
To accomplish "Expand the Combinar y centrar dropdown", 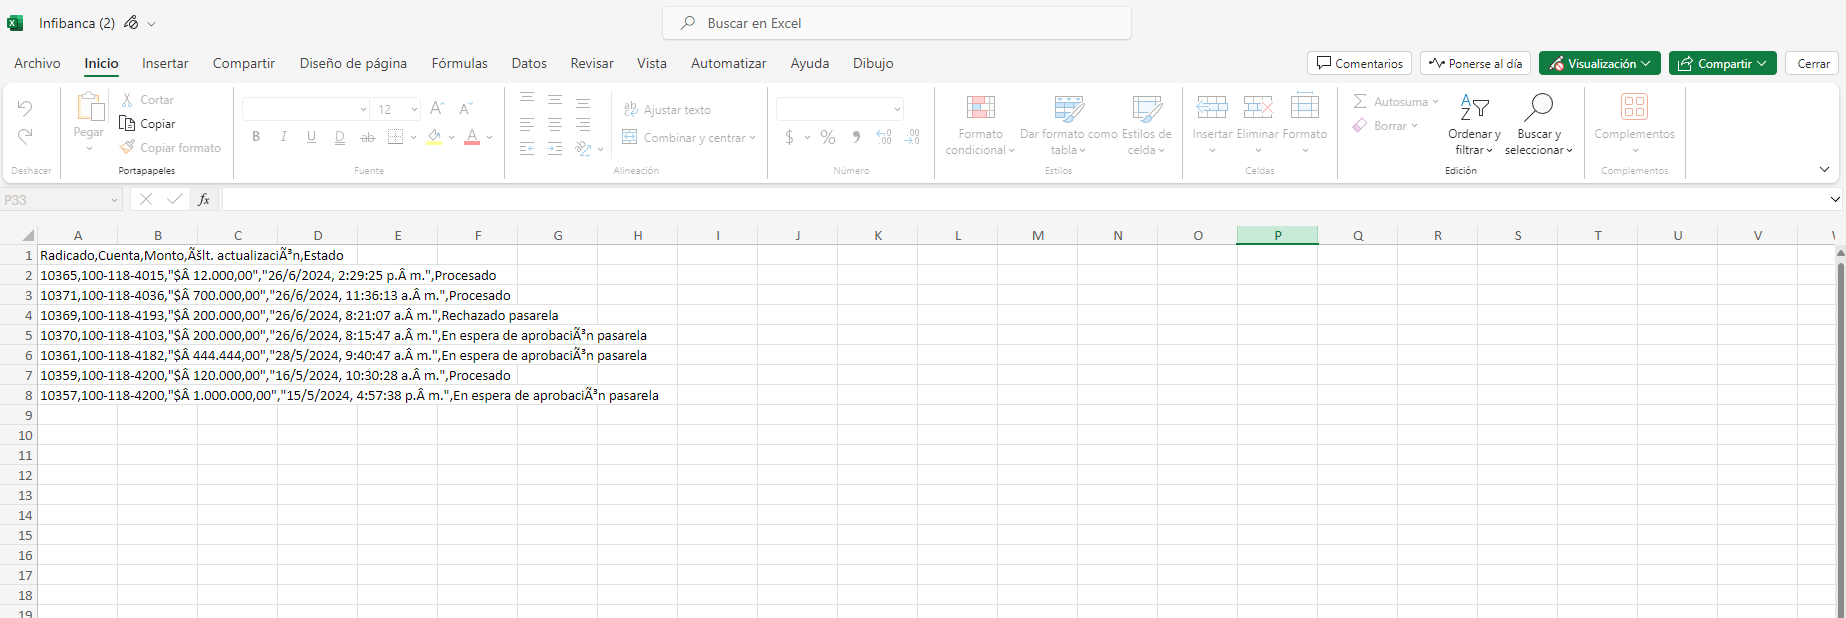I will click(x=752, y=138).
